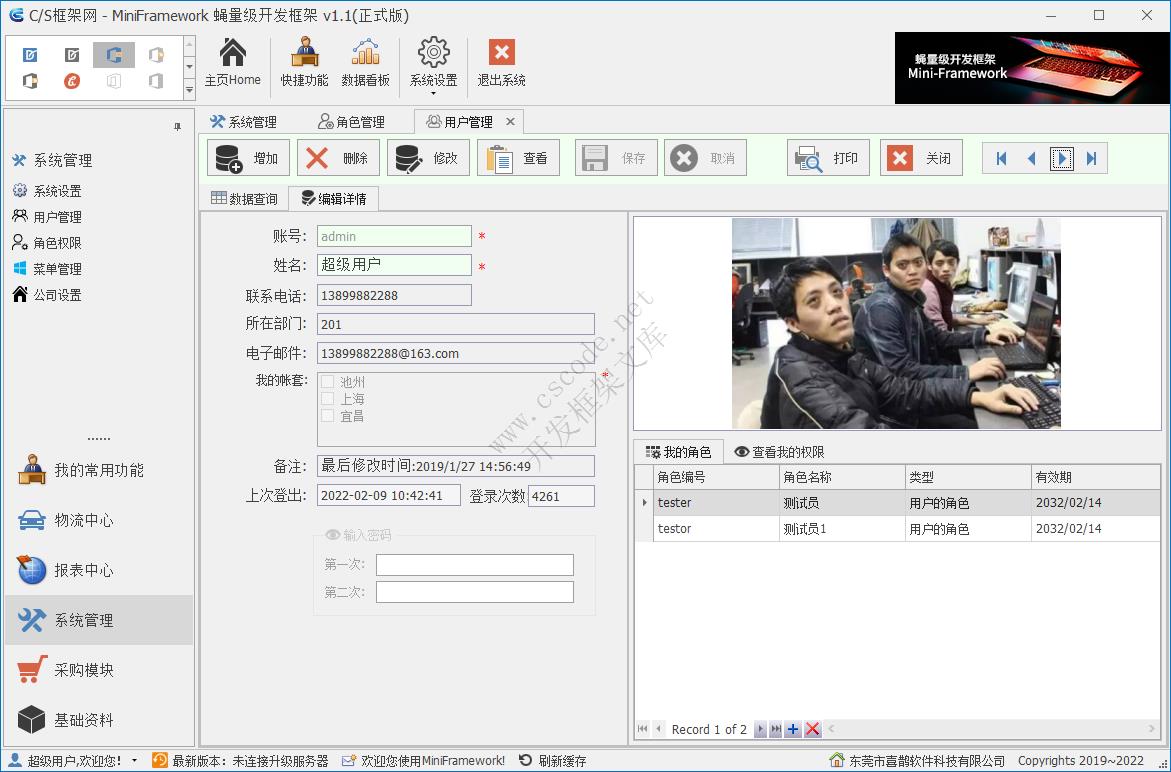Click inside the 联系电话 input field
Viewport: 1171px width, 772px height.
[x=393, y=294]
